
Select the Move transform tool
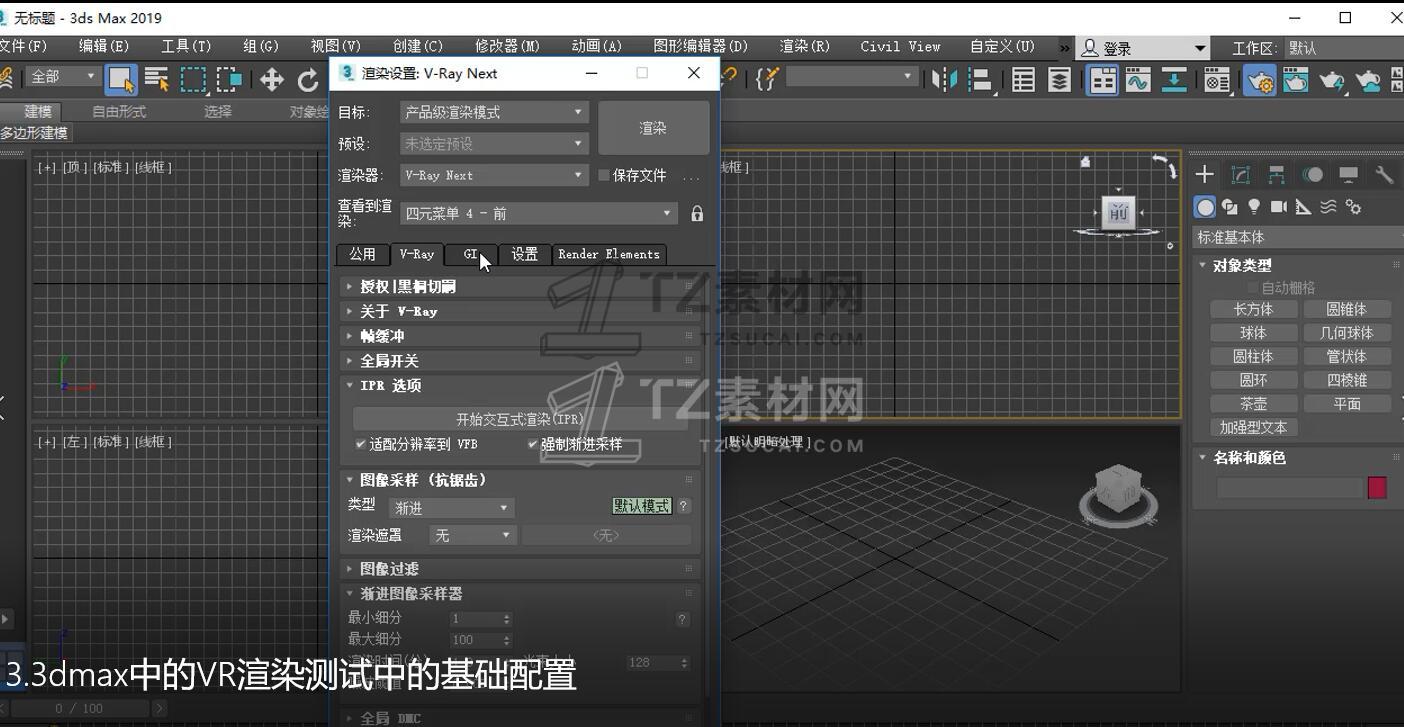(271, 80)
